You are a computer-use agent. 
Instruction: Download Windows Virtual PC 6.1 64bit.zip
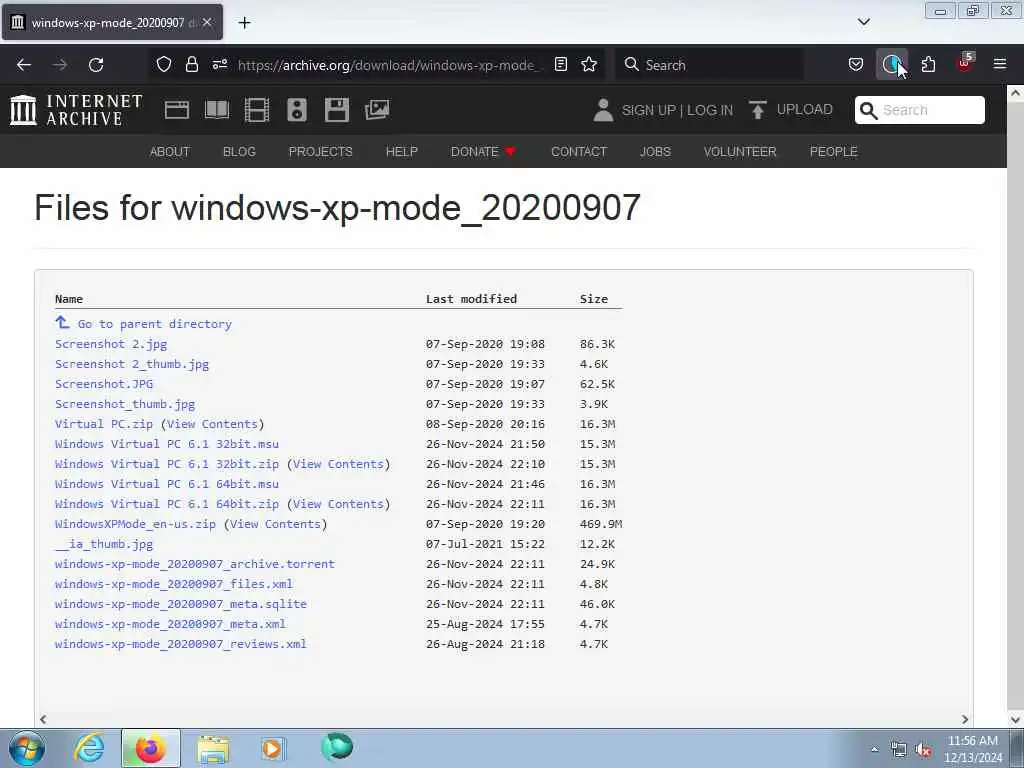click(x=167, y=504)
